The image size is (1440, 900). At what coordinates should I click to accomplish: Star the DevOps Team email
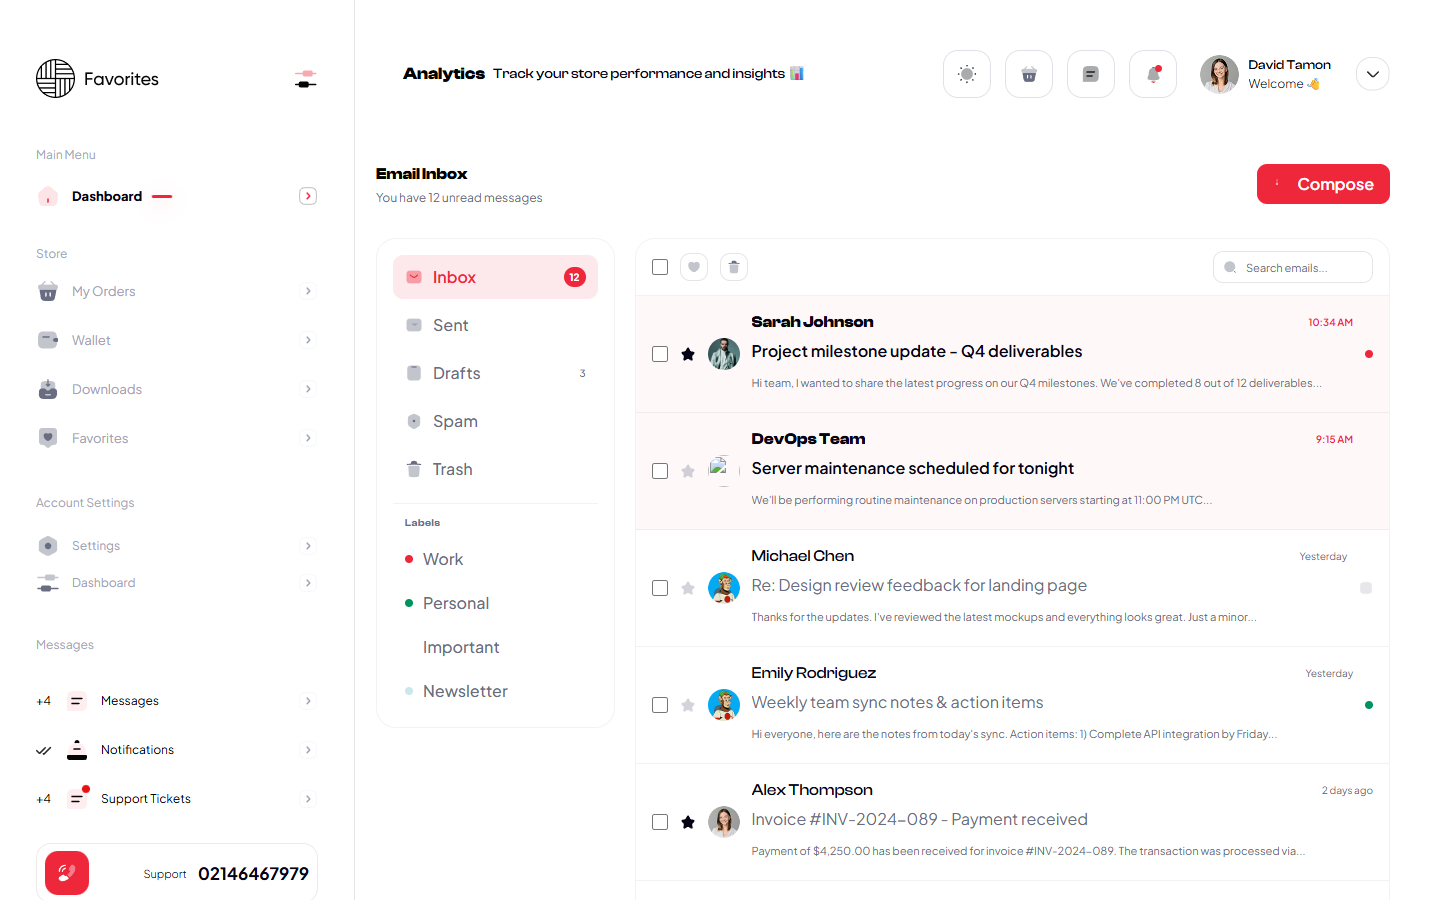pyautogui.click(x=688, y=471)
